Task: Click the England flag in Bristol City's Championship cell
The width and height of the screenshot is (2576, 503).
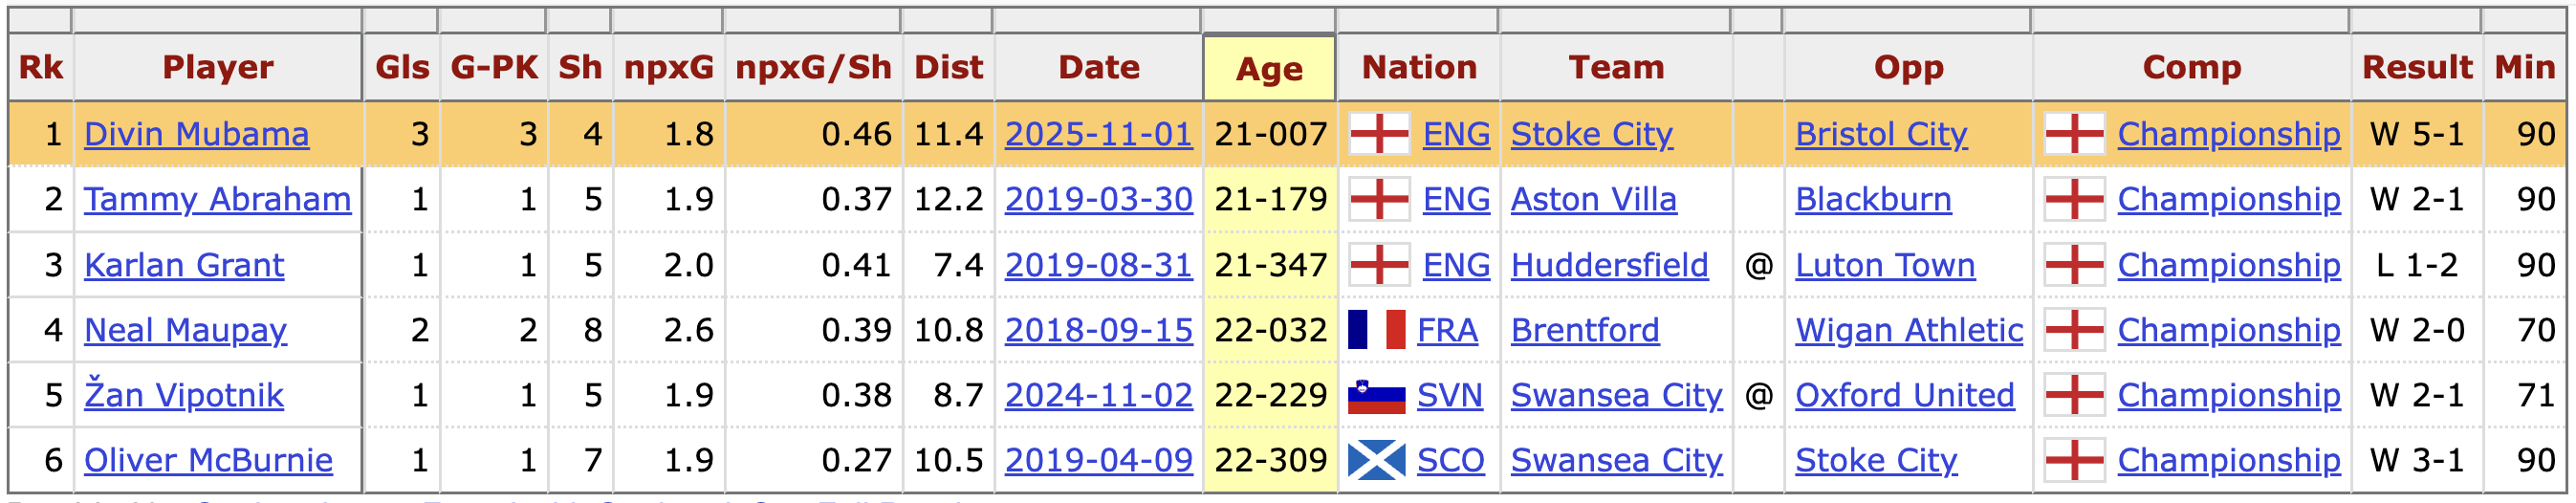Action: point(2074,134)
